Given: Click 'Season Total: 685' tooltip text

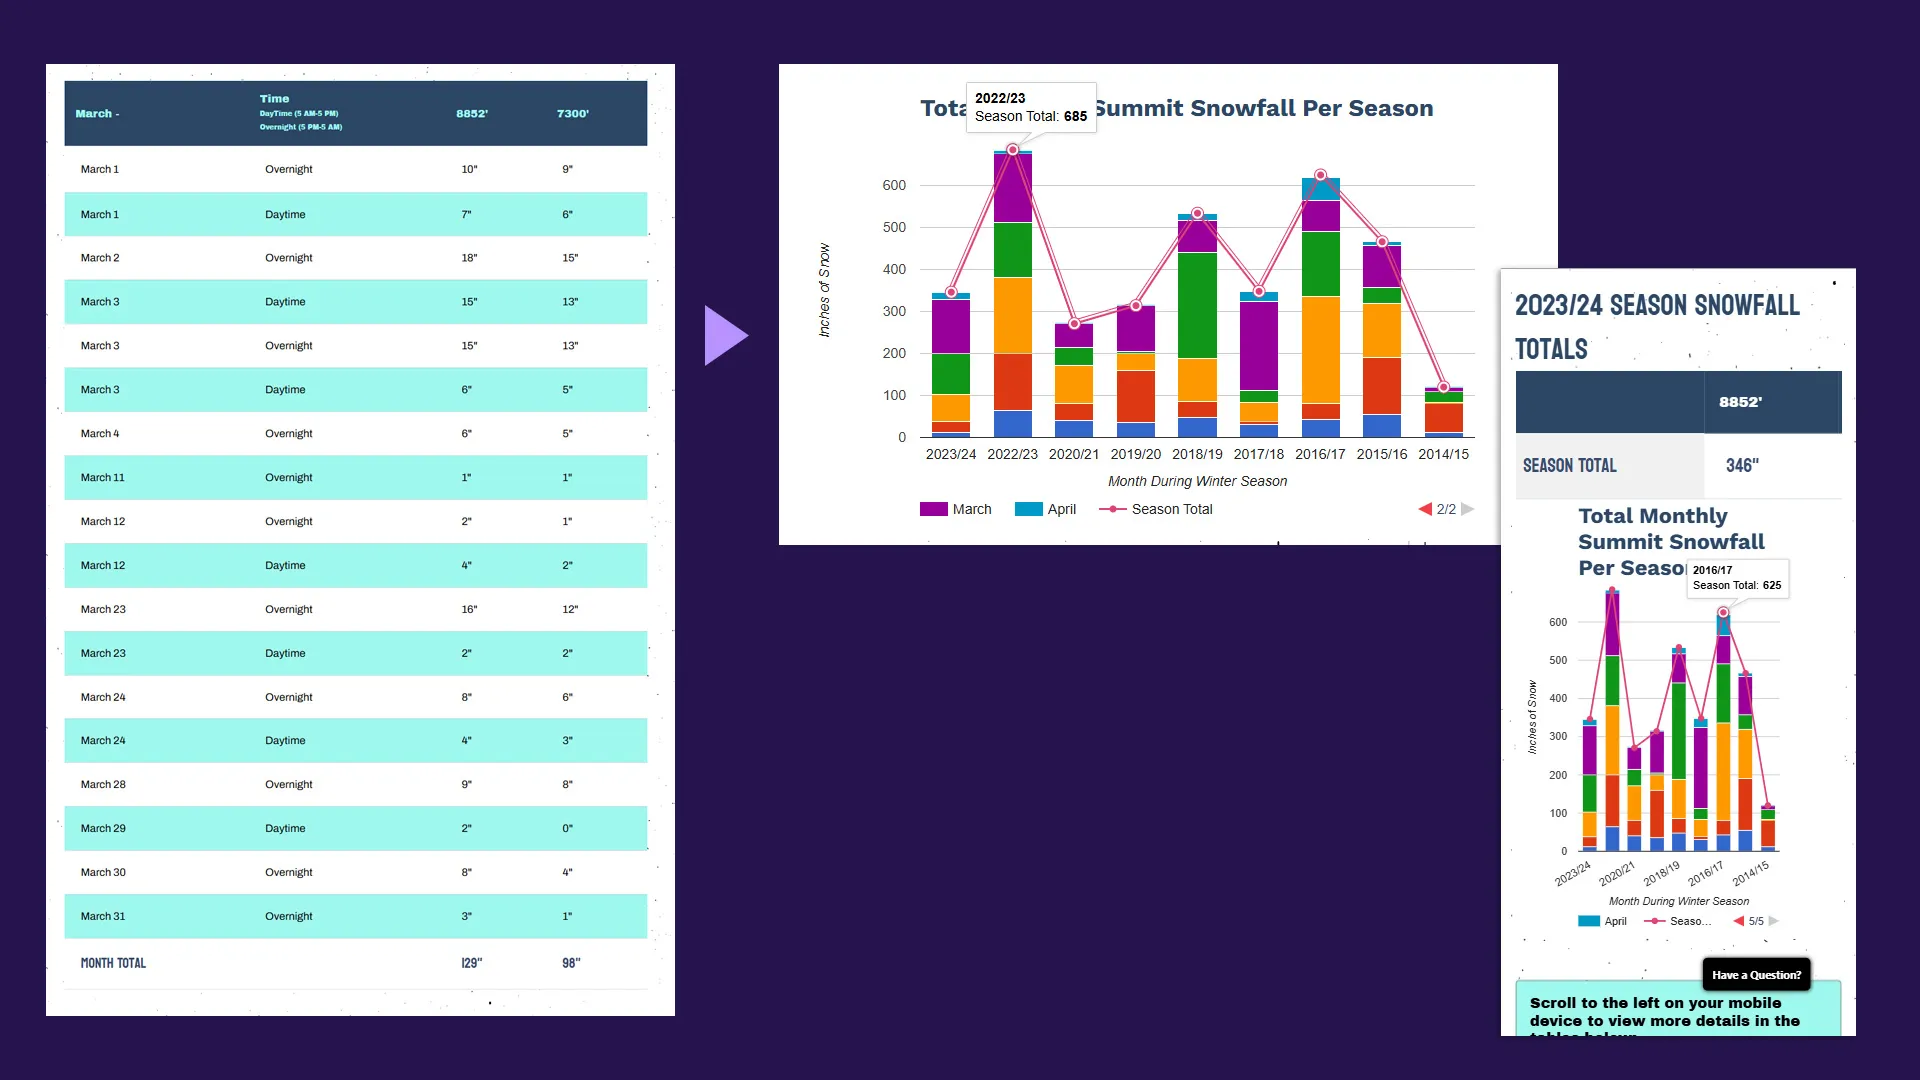Looking at the screenshot, I should (1031, 116).
